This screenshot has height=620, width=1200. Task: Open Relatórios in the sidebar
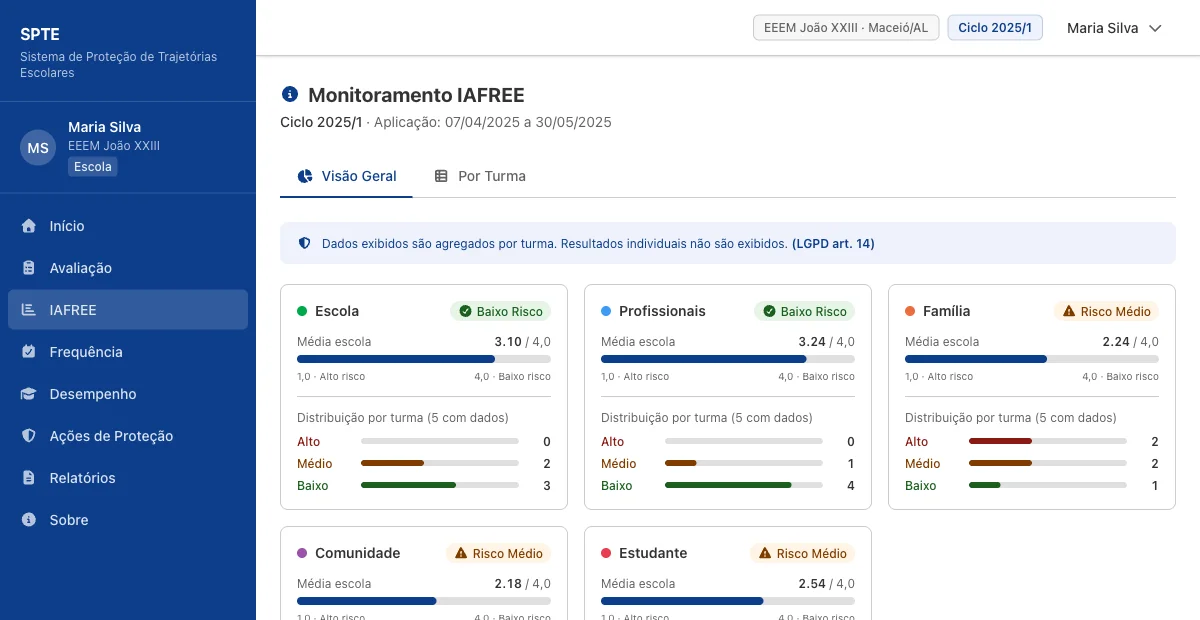[x=128, y=478]
